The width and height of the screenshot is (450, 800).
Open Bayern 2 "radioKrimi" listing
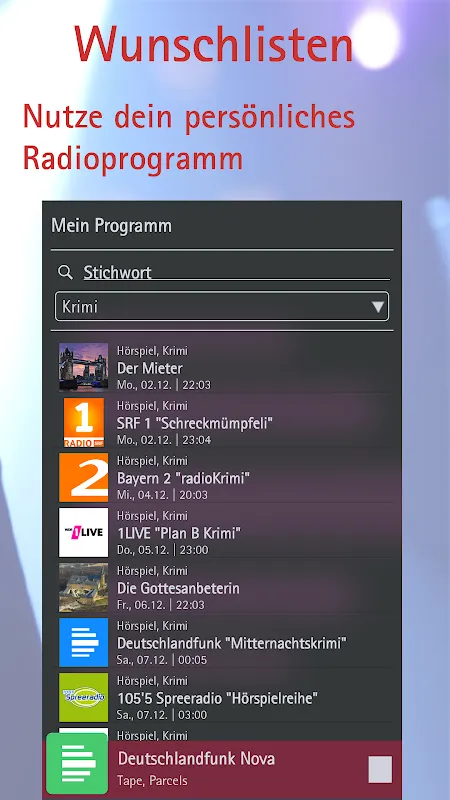pos(222,478)
